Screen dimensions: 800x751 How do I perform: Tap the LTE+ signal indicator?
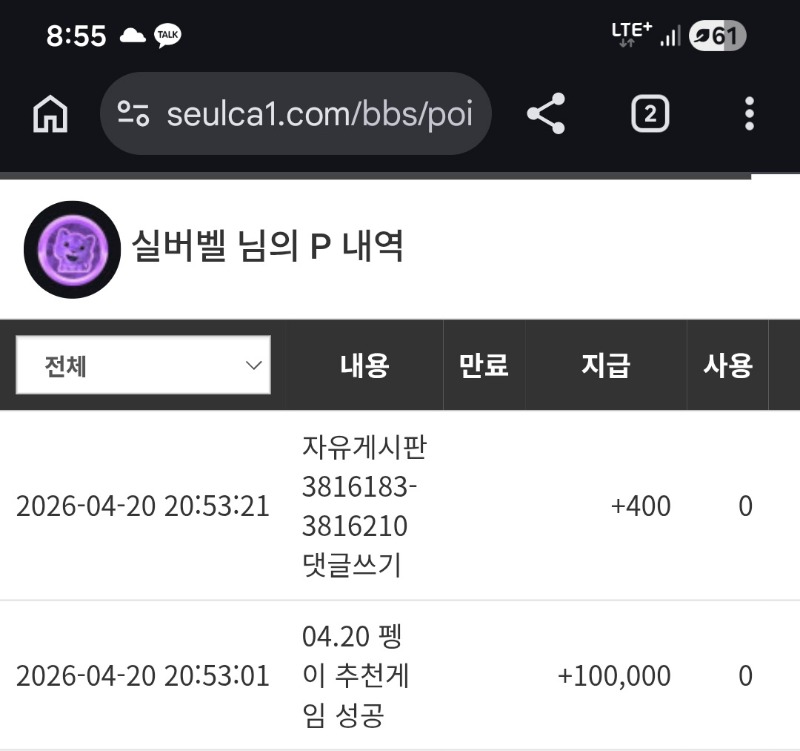point(631,34)
